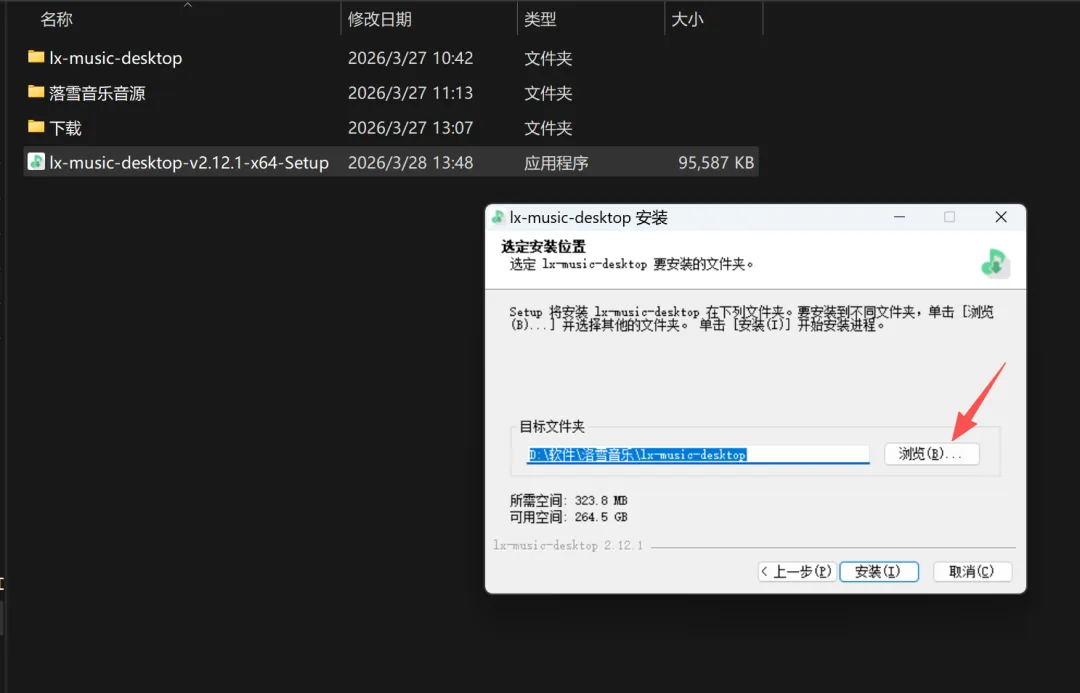Viewport: 1080px width, 693px height.
Task: Click date 2026/3/27 13:07
Action: tap(411, 128)
